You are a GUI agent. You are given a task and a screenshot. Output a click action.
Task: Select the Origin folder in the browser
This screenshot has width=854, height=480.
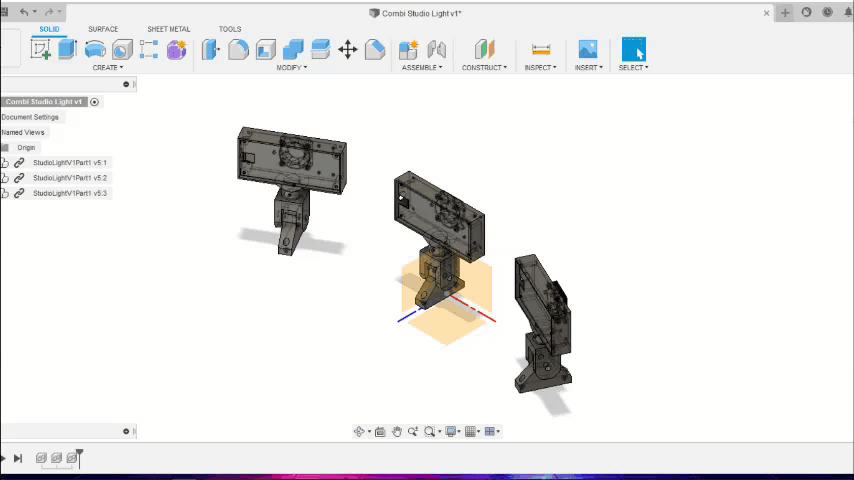pyautogui.click(x=26, y=148)
